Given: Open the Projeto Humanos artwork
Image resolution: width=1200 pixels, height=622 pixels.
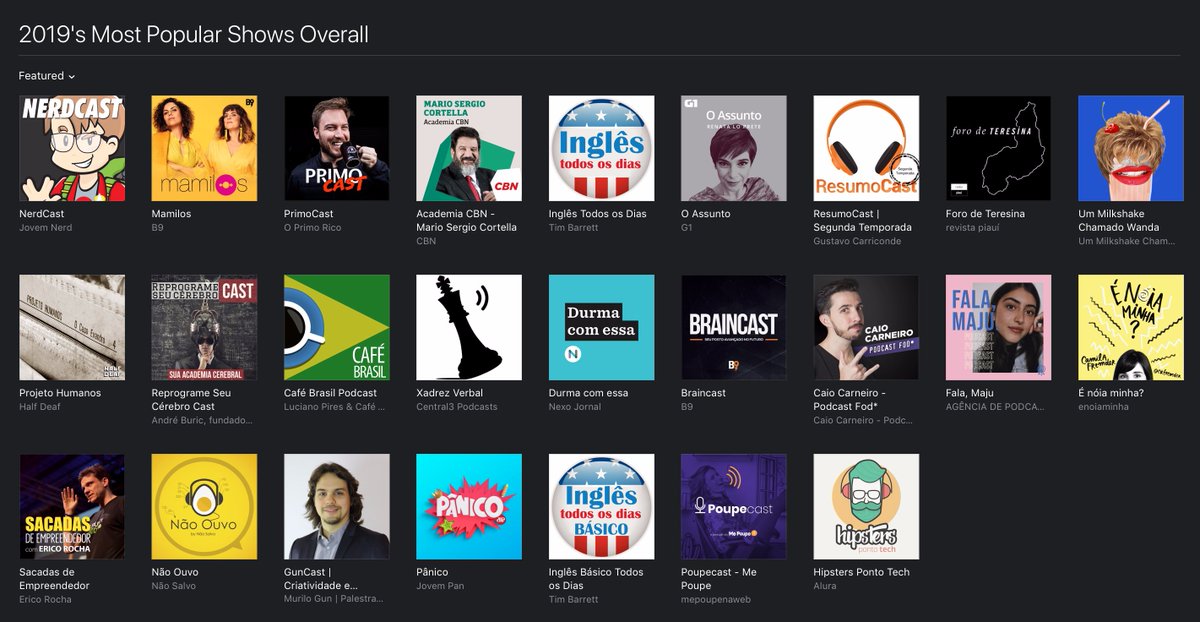Looking at the screenshot, I should 72,328.
